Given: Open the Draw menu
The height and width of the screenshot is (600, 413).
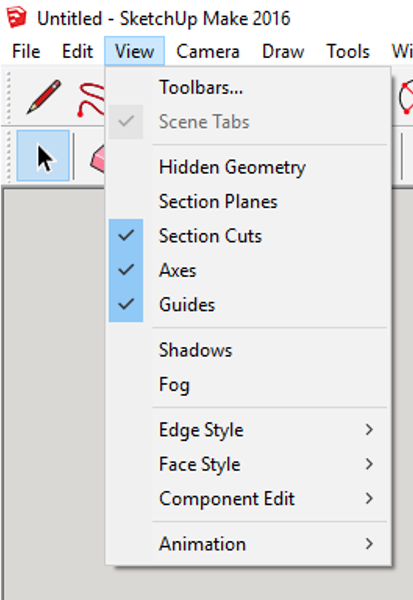Looking at the screenshot, I should point(283,51).
